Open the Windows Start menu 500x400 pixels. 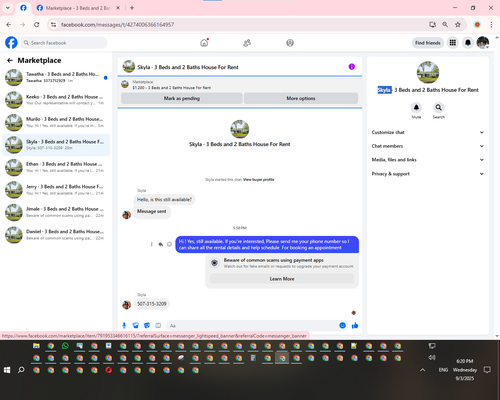click(x=7, y=370)
